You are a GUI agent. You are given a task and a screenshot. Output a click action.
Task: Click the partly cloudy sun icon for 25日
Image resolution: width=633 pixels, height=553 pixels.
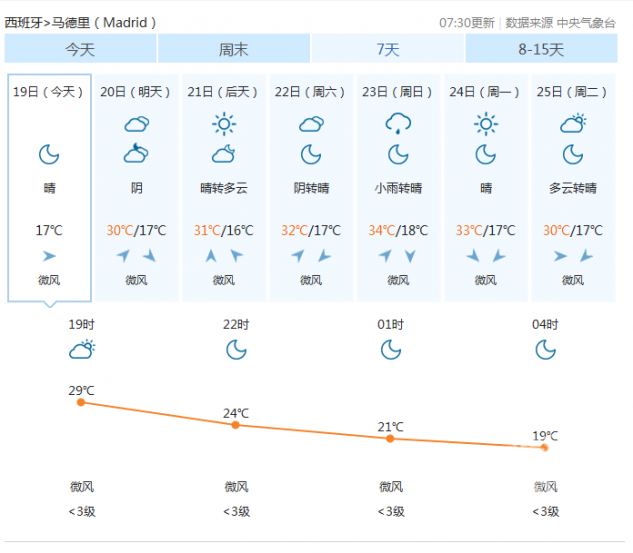573,123
